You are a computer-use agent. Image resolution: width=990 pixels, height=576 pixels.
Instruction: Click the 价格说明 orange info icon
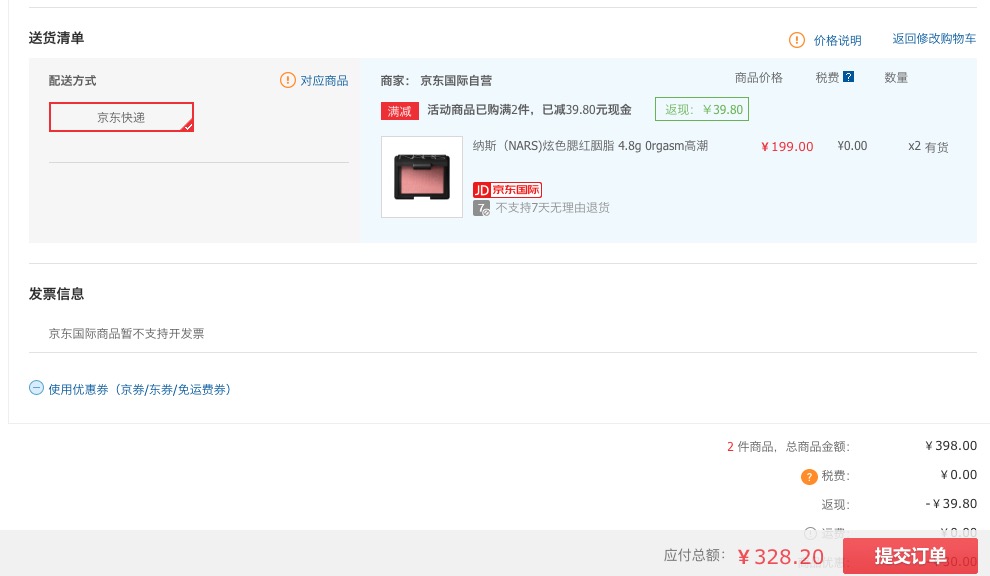(797, 40)
